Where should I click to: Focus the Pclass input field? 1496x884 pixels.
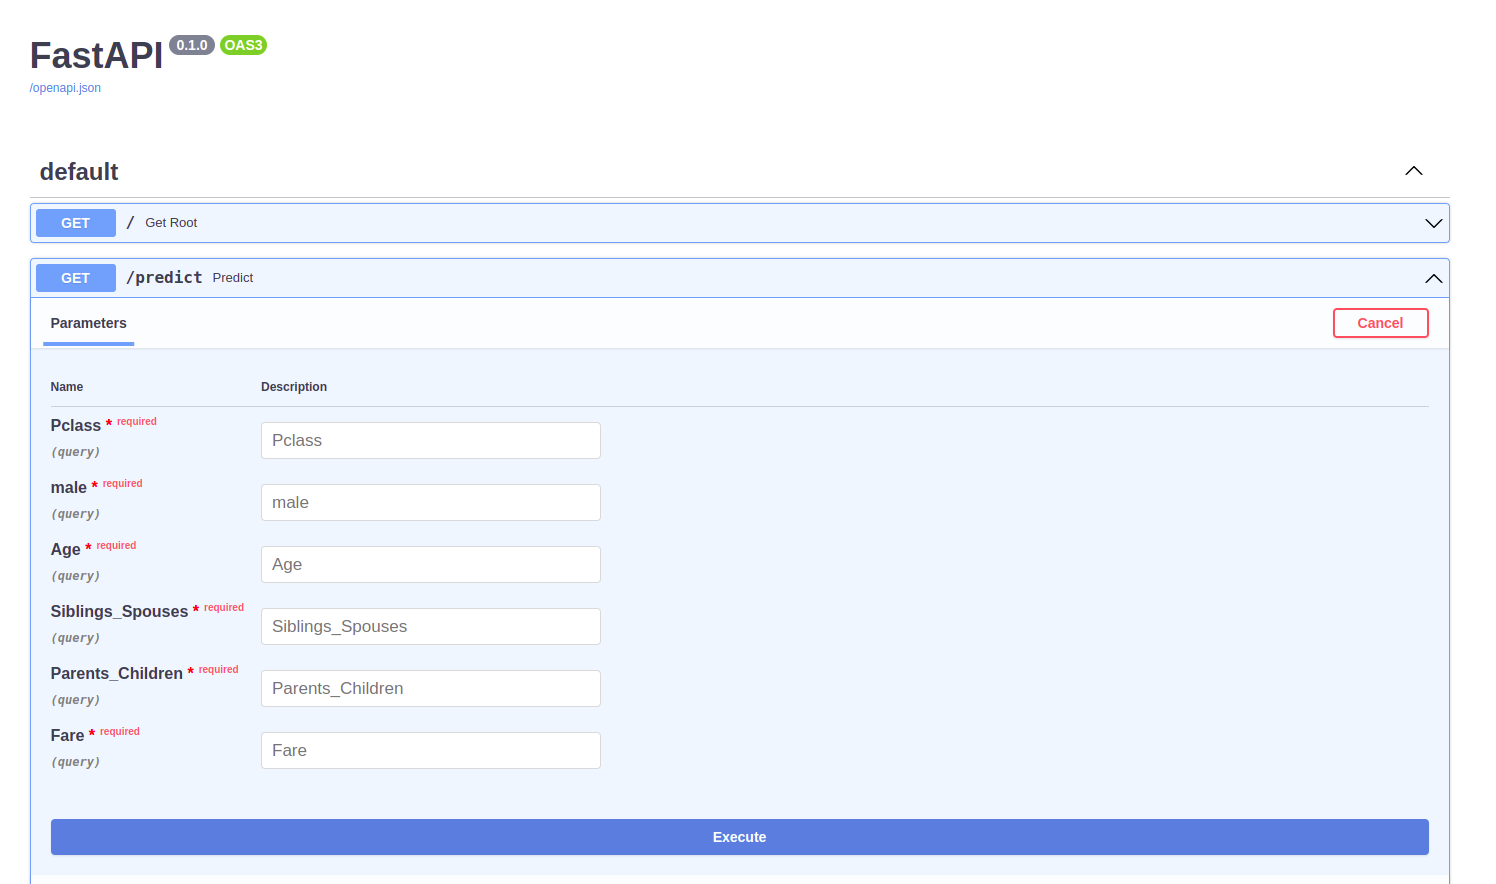pyautogui.click(x=430, y=440)
